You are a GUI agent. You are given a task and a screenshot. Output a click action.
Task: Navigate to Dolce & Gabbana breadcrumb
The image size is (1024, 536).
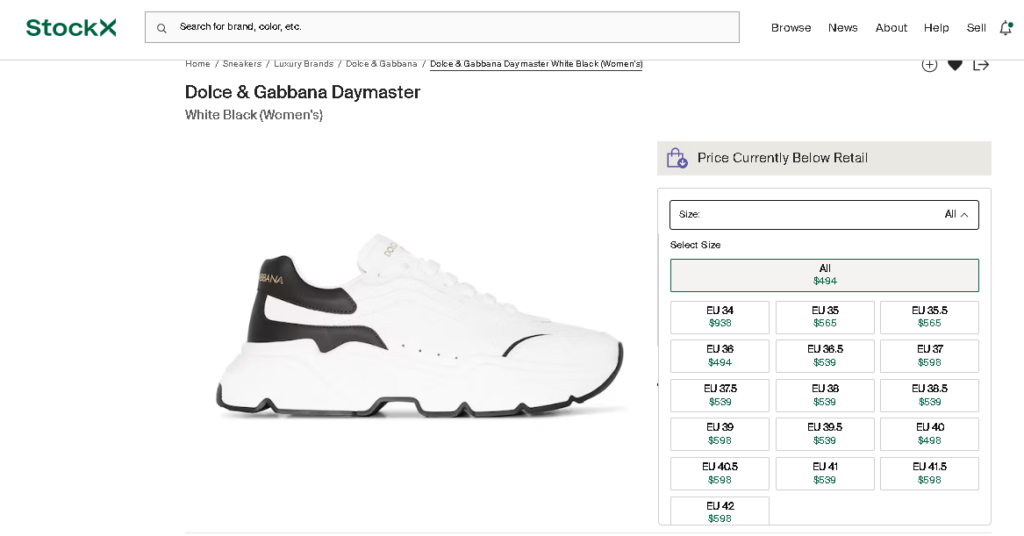point(381,64)
